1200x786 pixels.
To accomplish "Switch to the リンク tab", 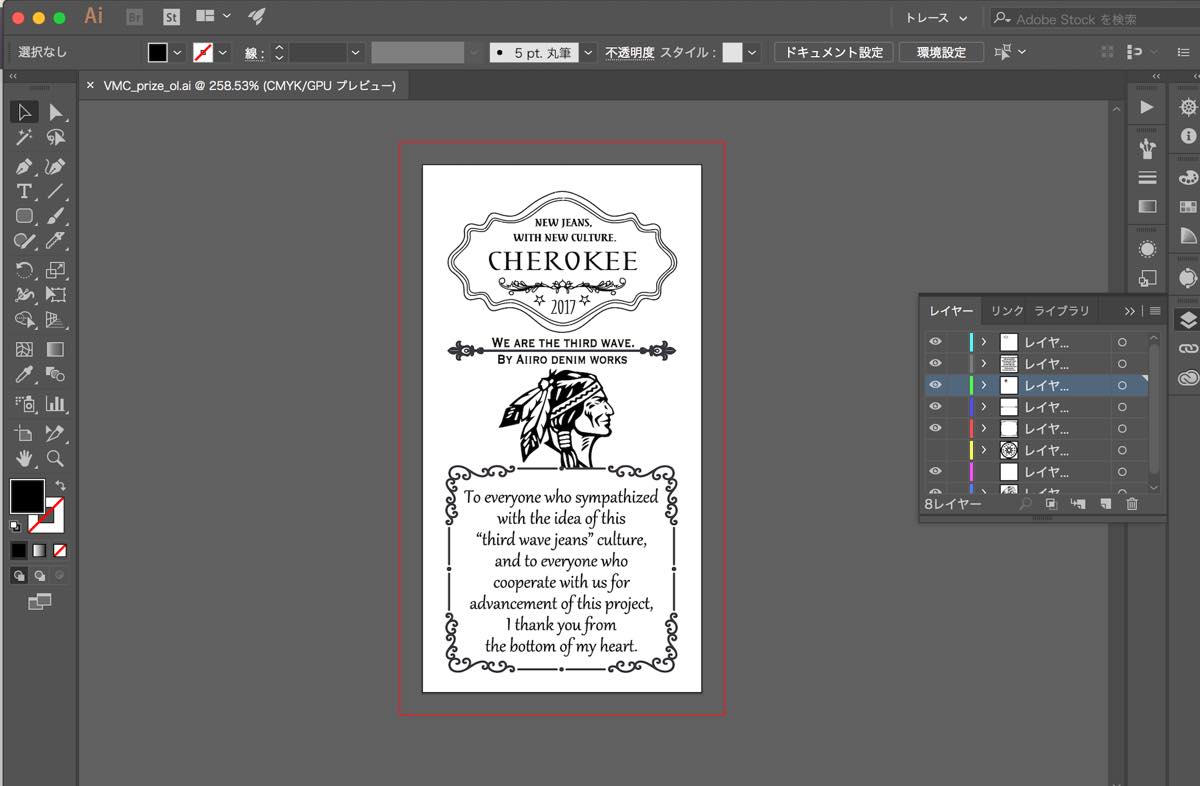I will 1007,311.
